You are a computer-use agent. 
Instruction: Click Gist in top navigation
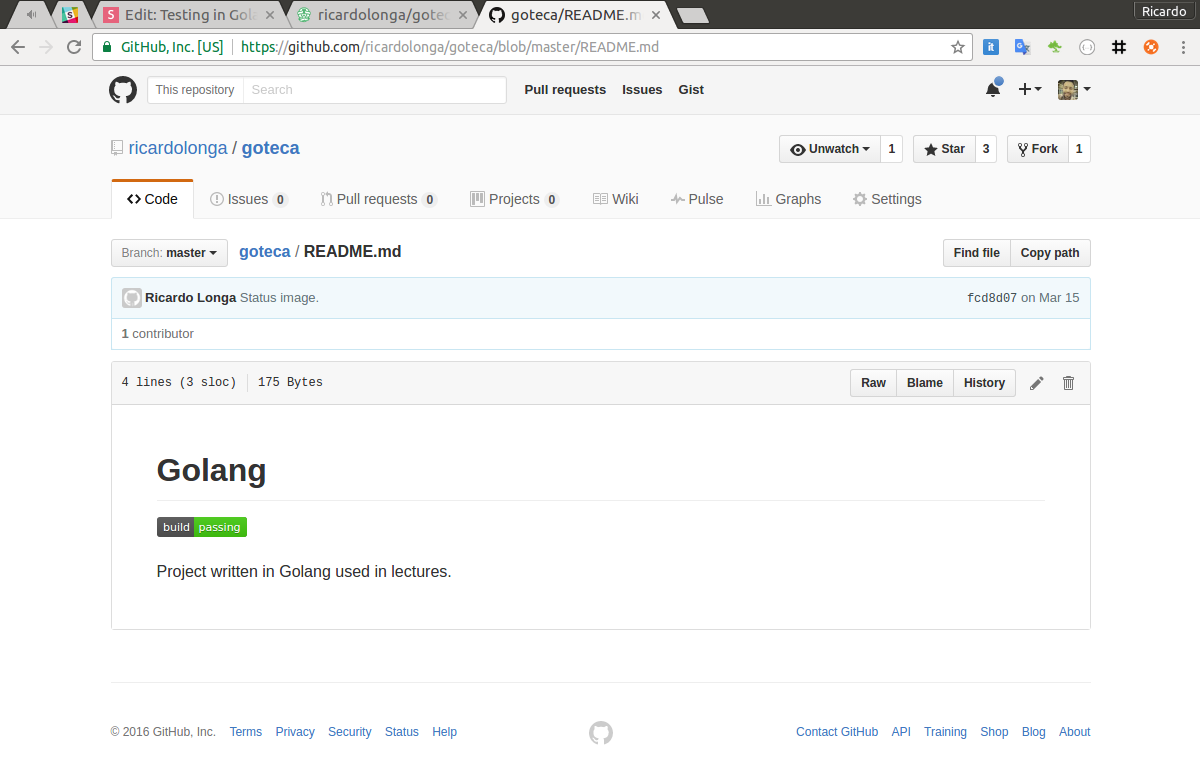691,90
